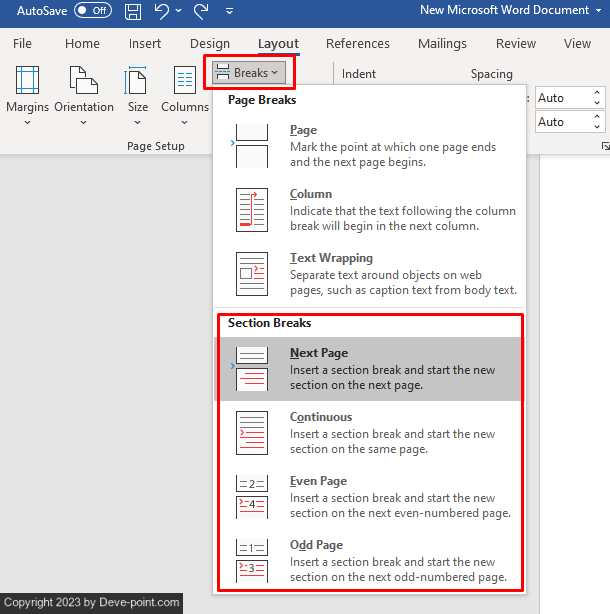The width and height of the screenshot is (610, 614).
Task: Toggle the AutoSave switch
Action: (93, 11)
